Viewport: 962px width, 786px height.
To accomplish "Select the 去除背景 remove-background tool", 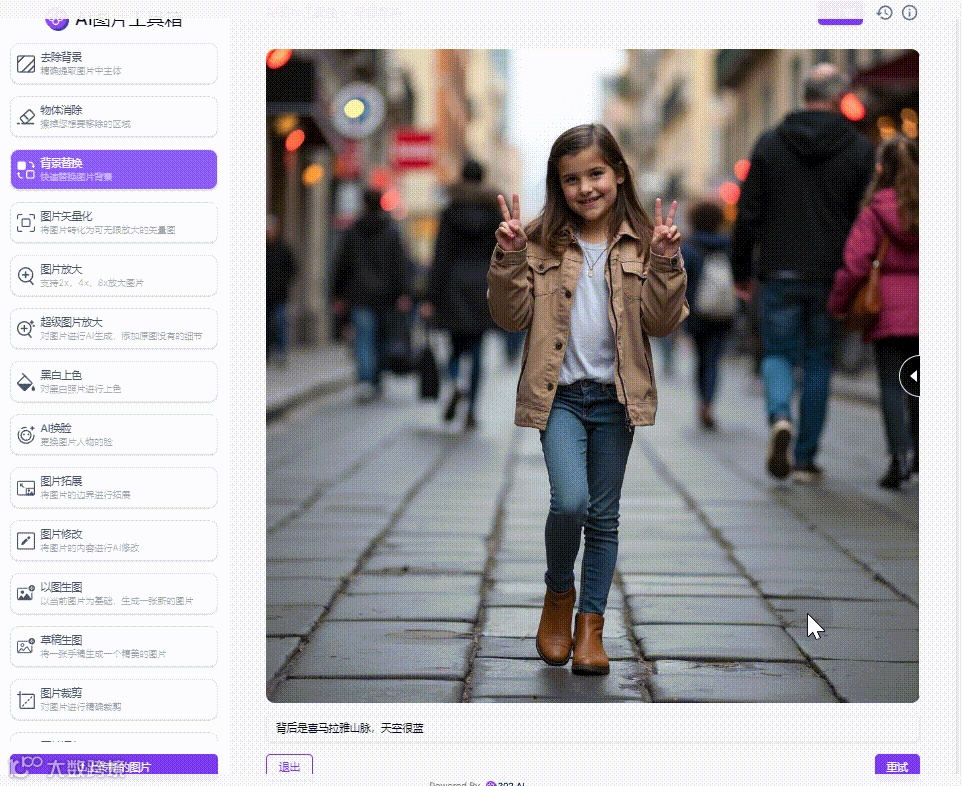I will point(114,64).
